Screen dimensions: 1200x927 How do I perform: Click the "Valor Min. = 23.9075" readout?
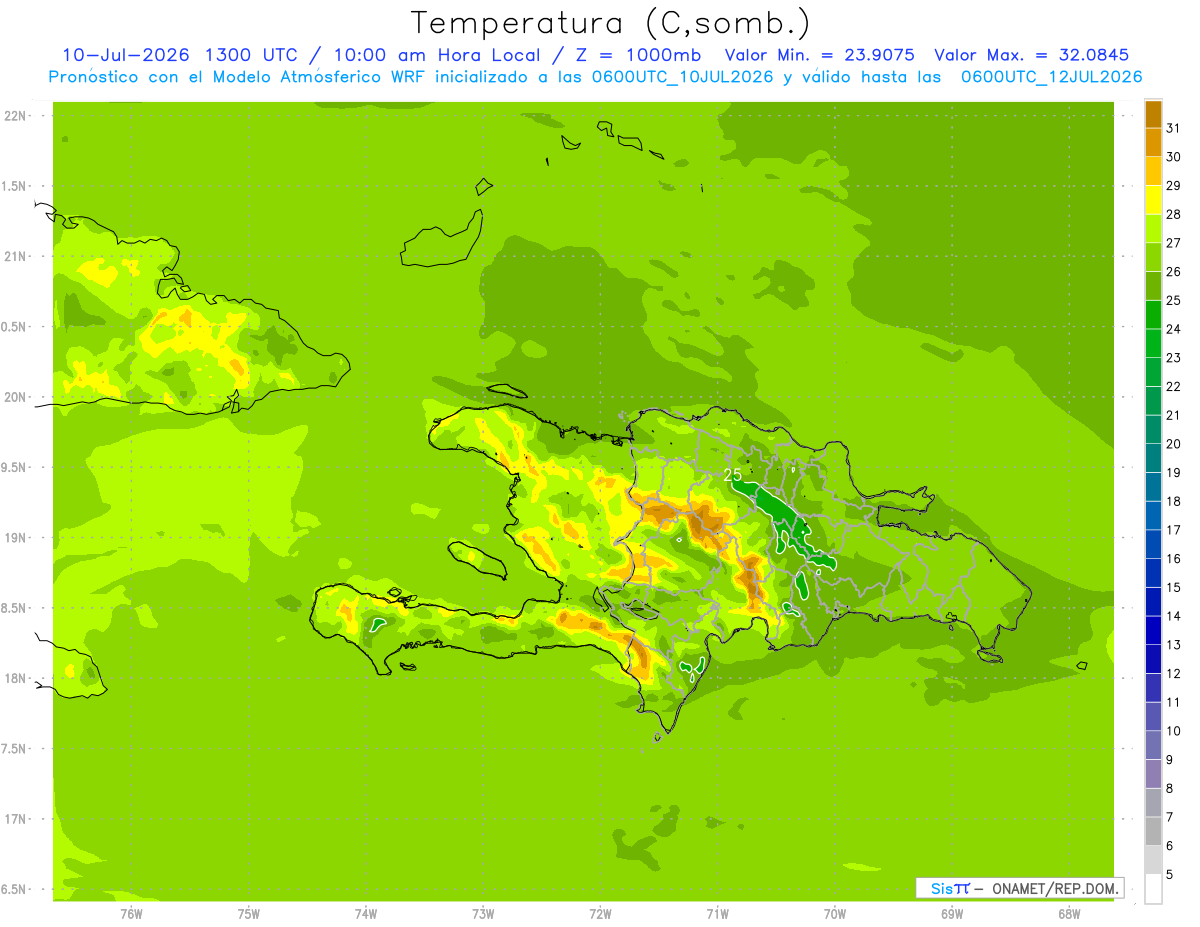(x=819, y=55)
